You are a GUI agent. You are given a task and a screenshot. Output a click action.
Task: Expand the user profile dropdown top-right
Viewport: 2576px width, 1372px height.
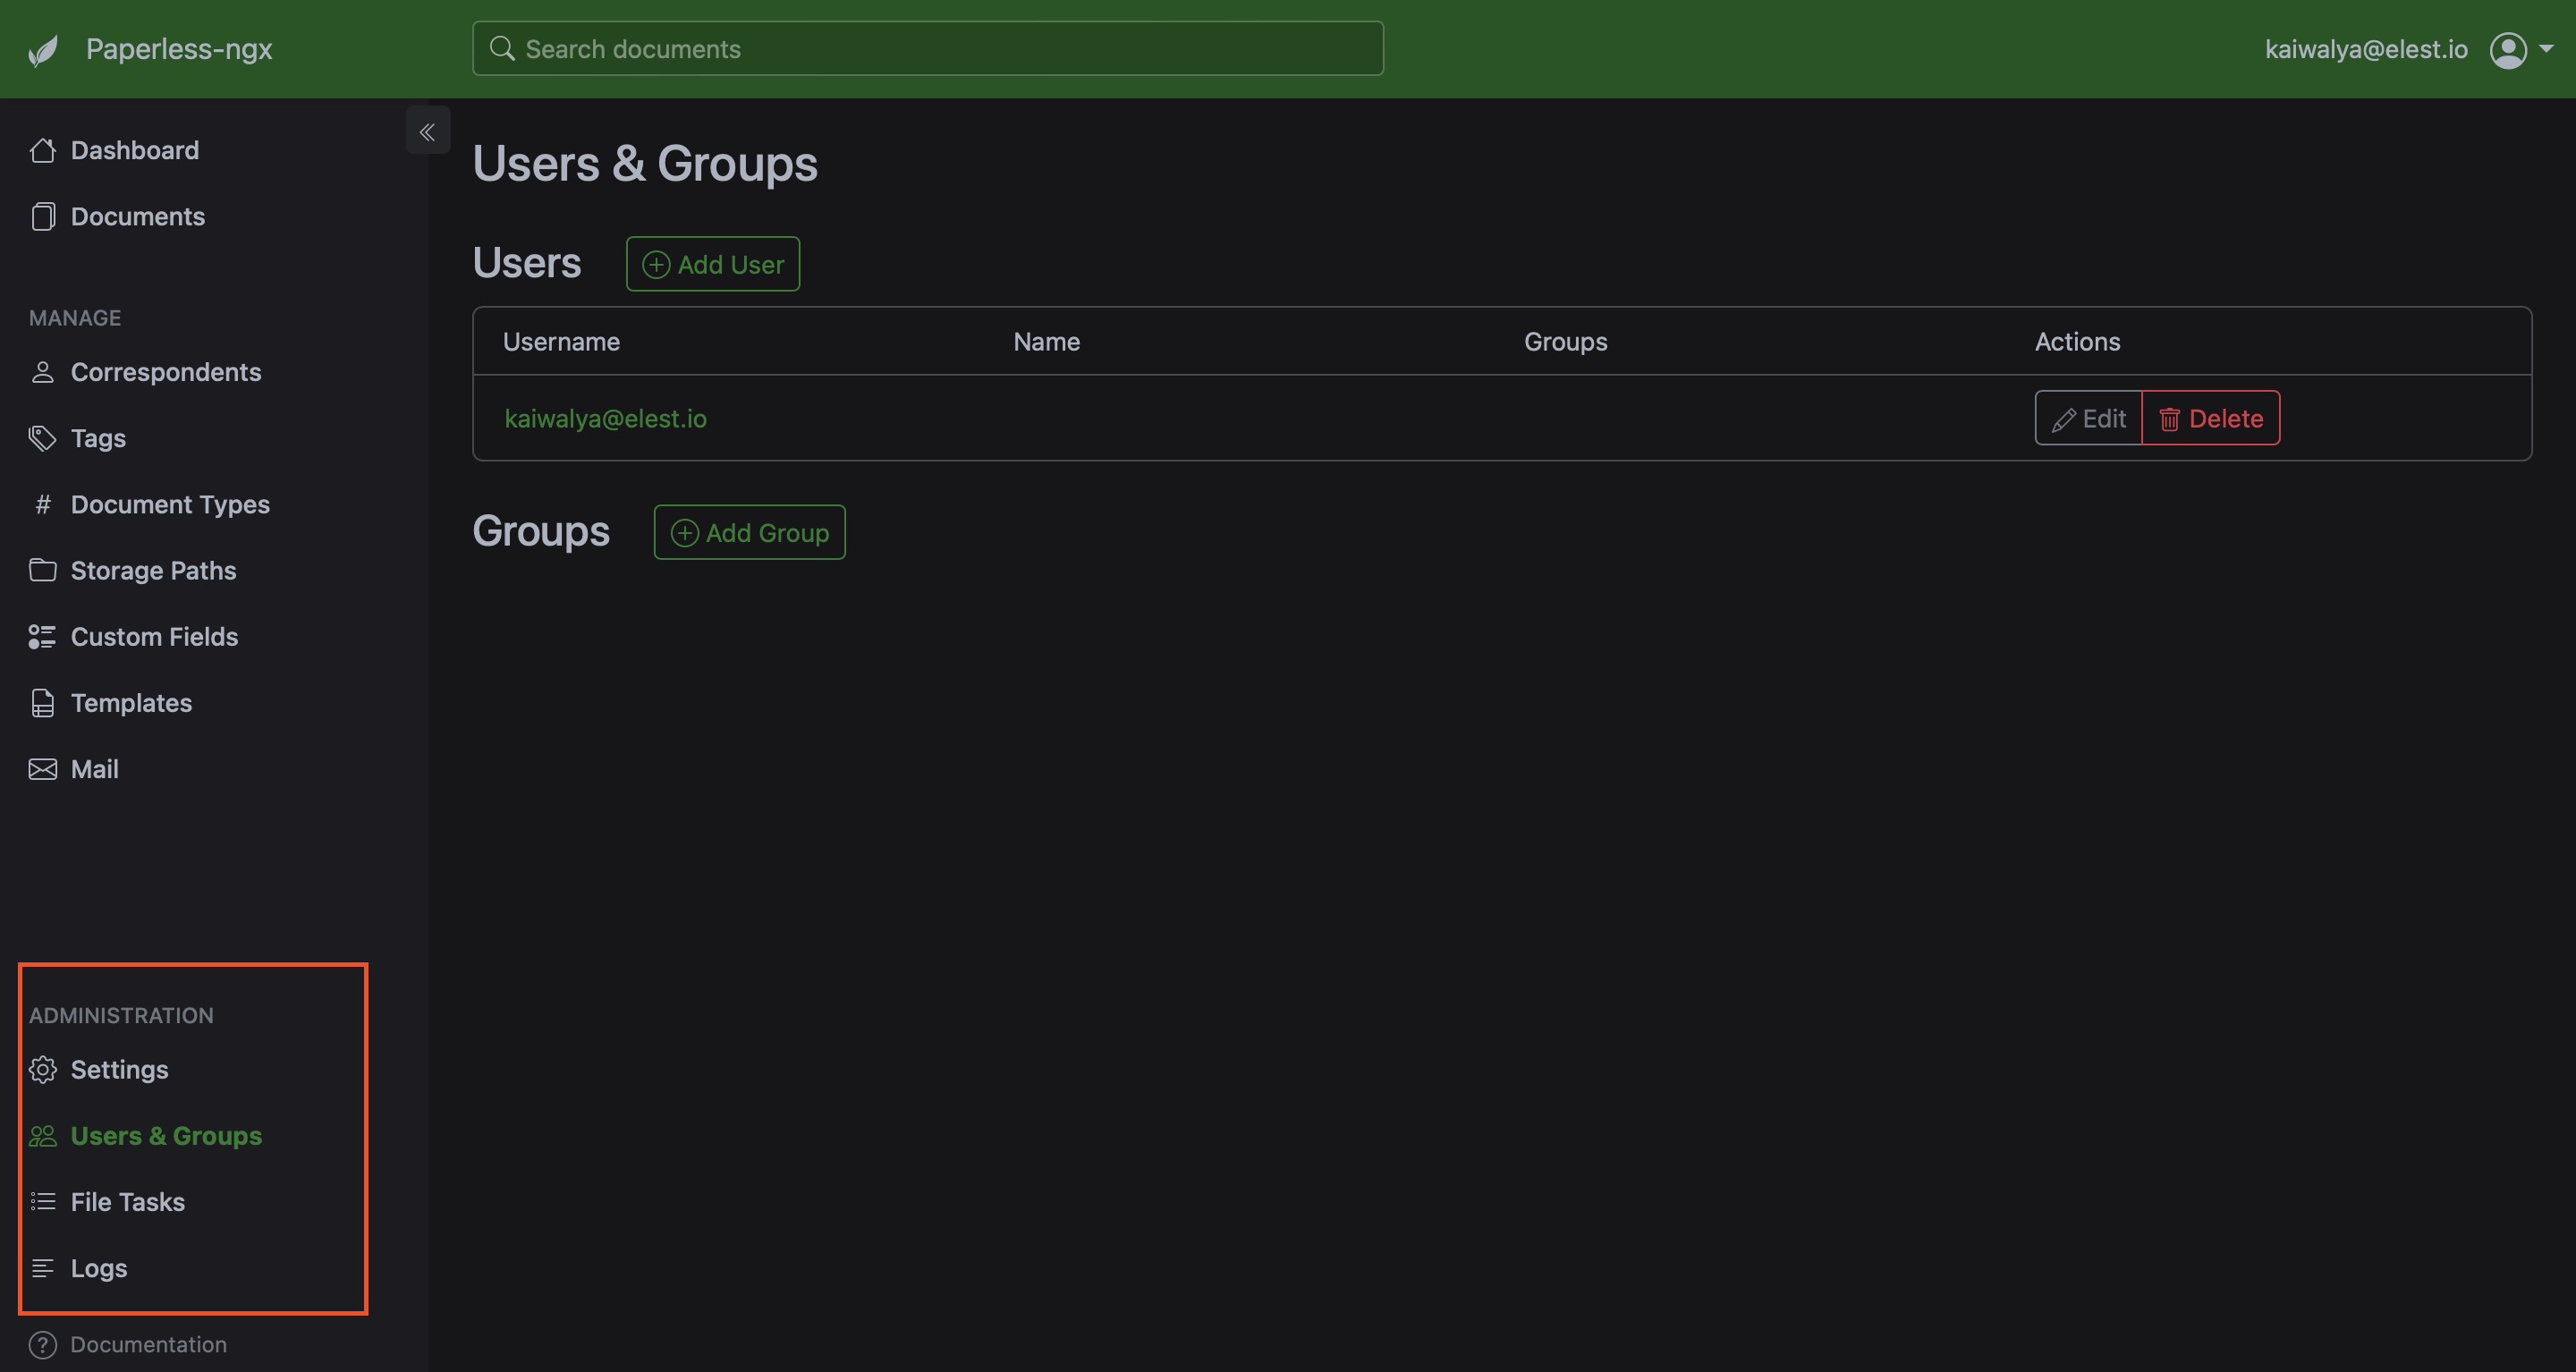2547,47
